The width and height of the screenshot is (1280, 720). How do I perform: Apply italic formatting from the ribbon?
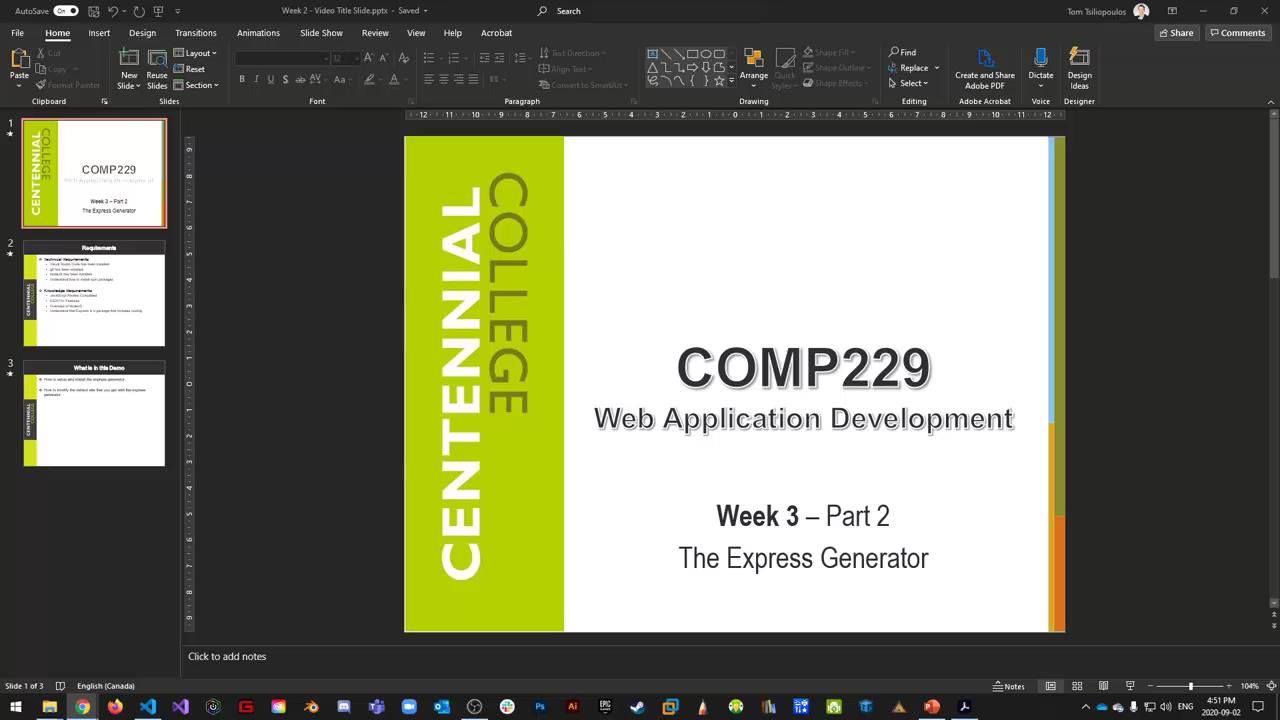tap(256, 79)
